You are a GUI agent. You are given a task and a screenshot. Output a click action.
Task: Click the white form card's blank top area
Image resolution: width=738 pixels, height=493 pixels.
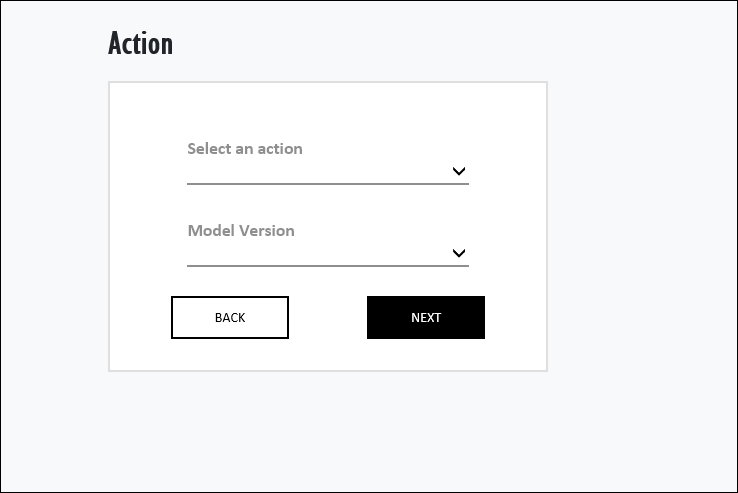click(327, 108)
